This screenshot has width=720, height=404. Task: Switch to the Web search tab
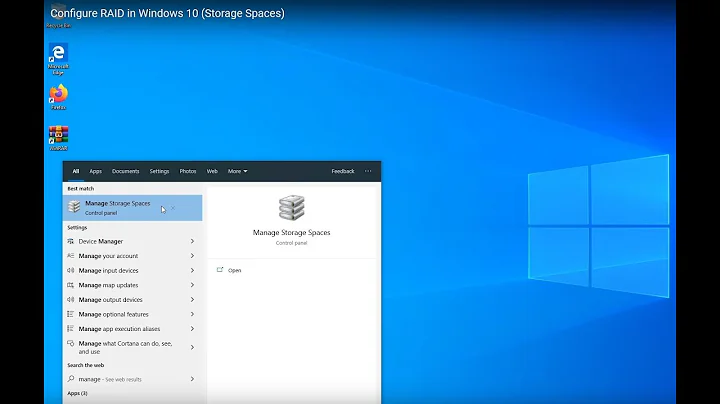212,171
